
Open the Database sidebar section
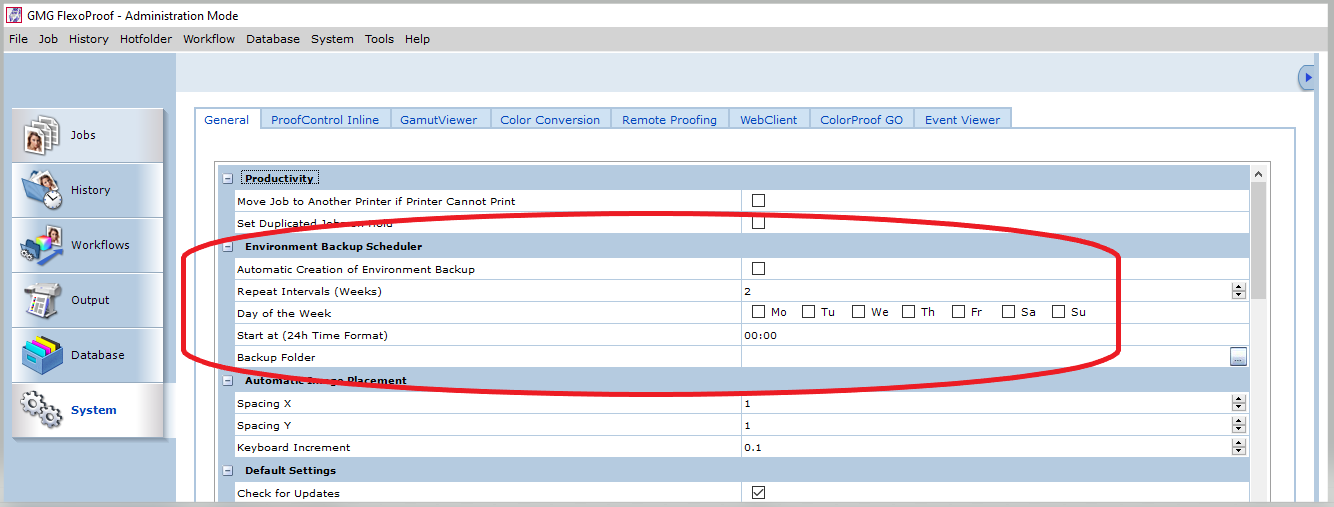click(x=88, y=355)
